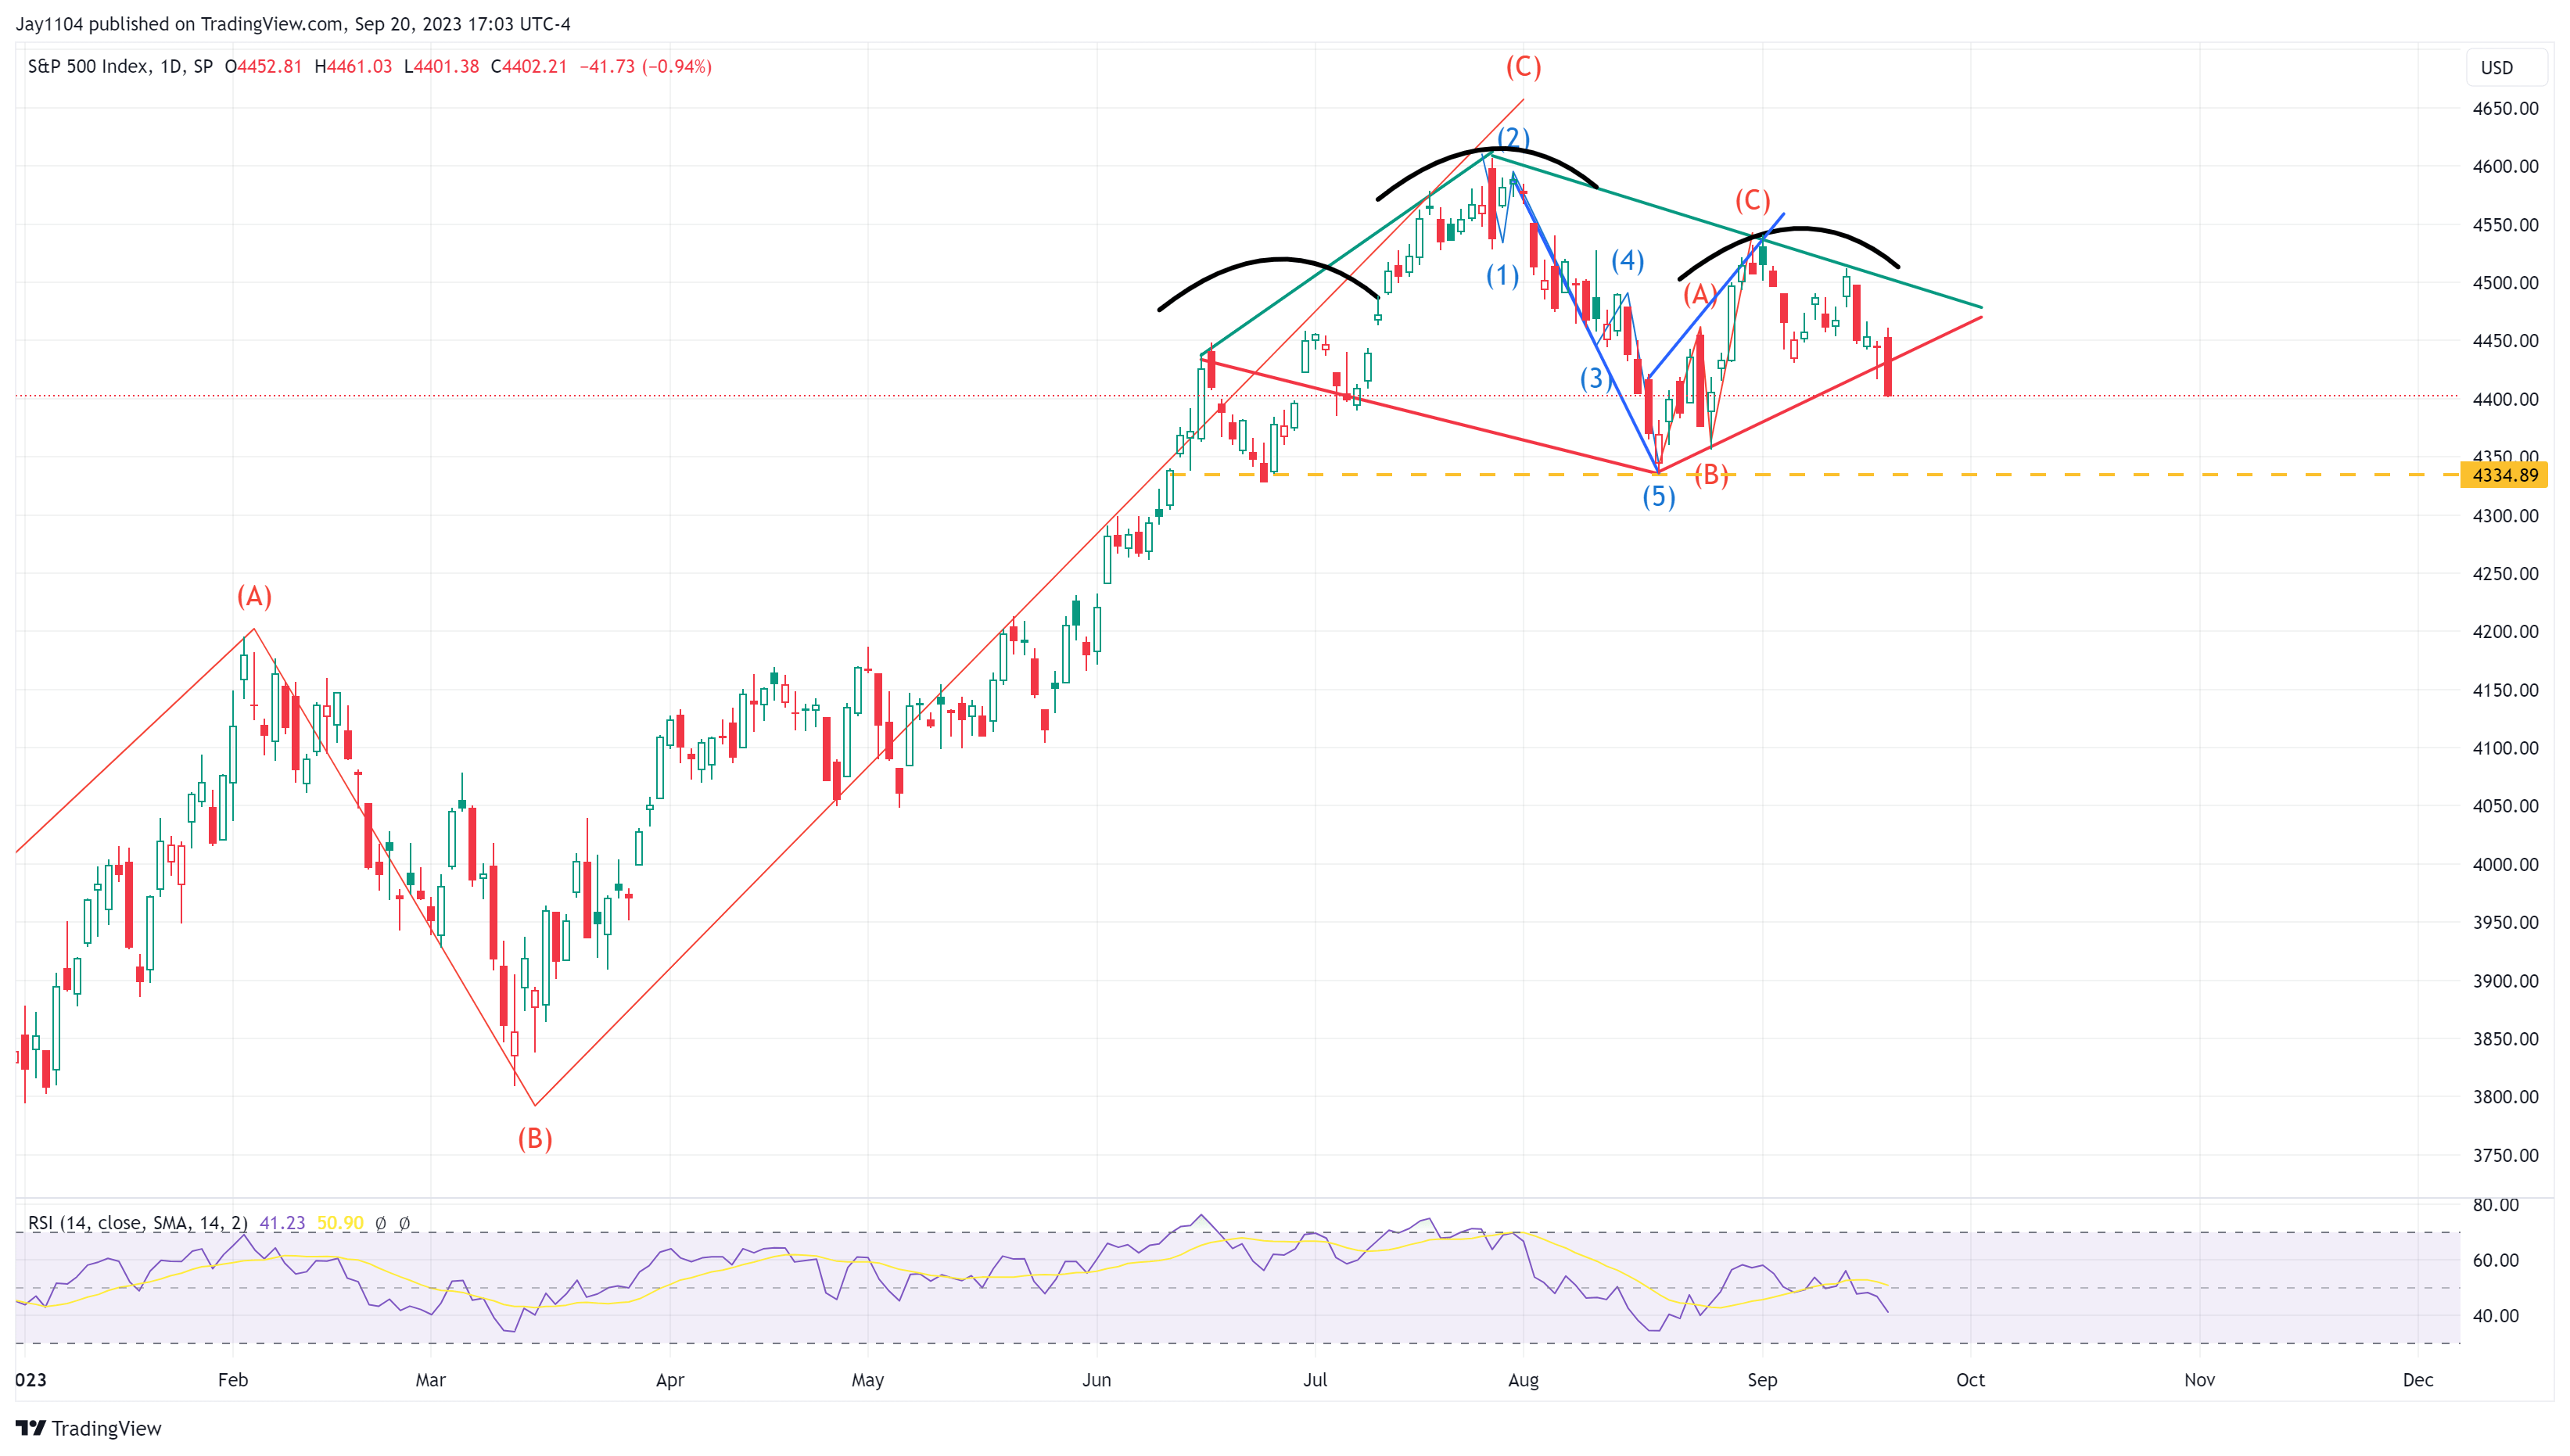Screen dimensions: 2570x1456
Task: Click the 4200.00 price axis label
Action: [2505, 631]
